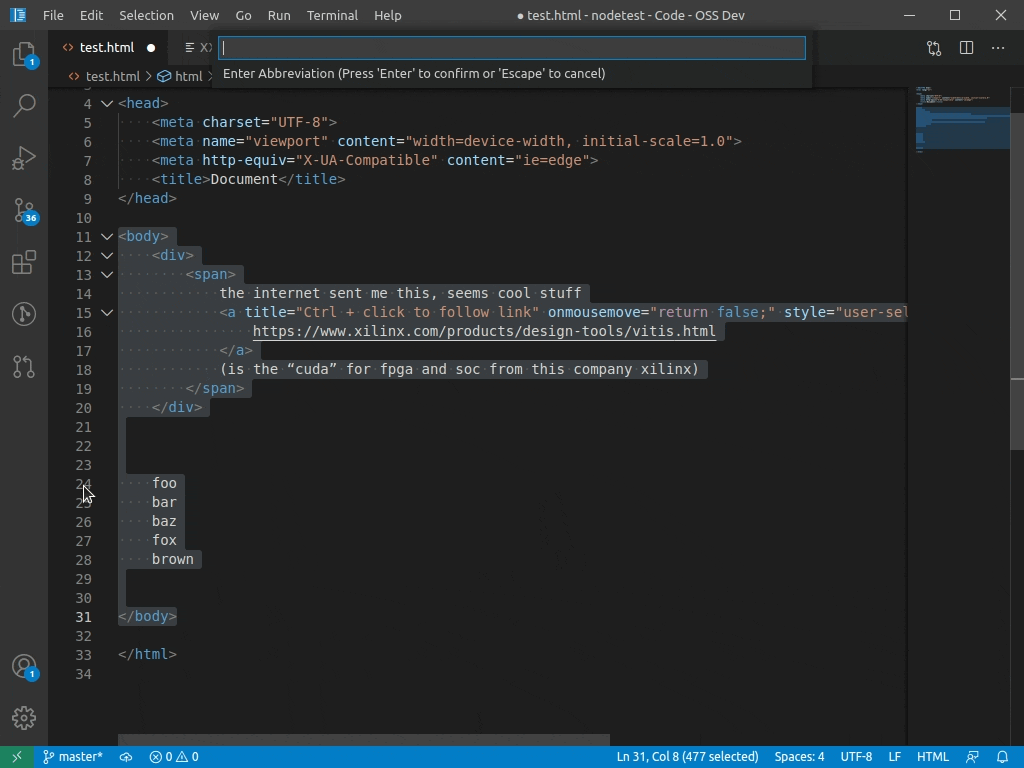Open the Help menu
Viewport: 1024px width, 768px height.
pos(388,15)
